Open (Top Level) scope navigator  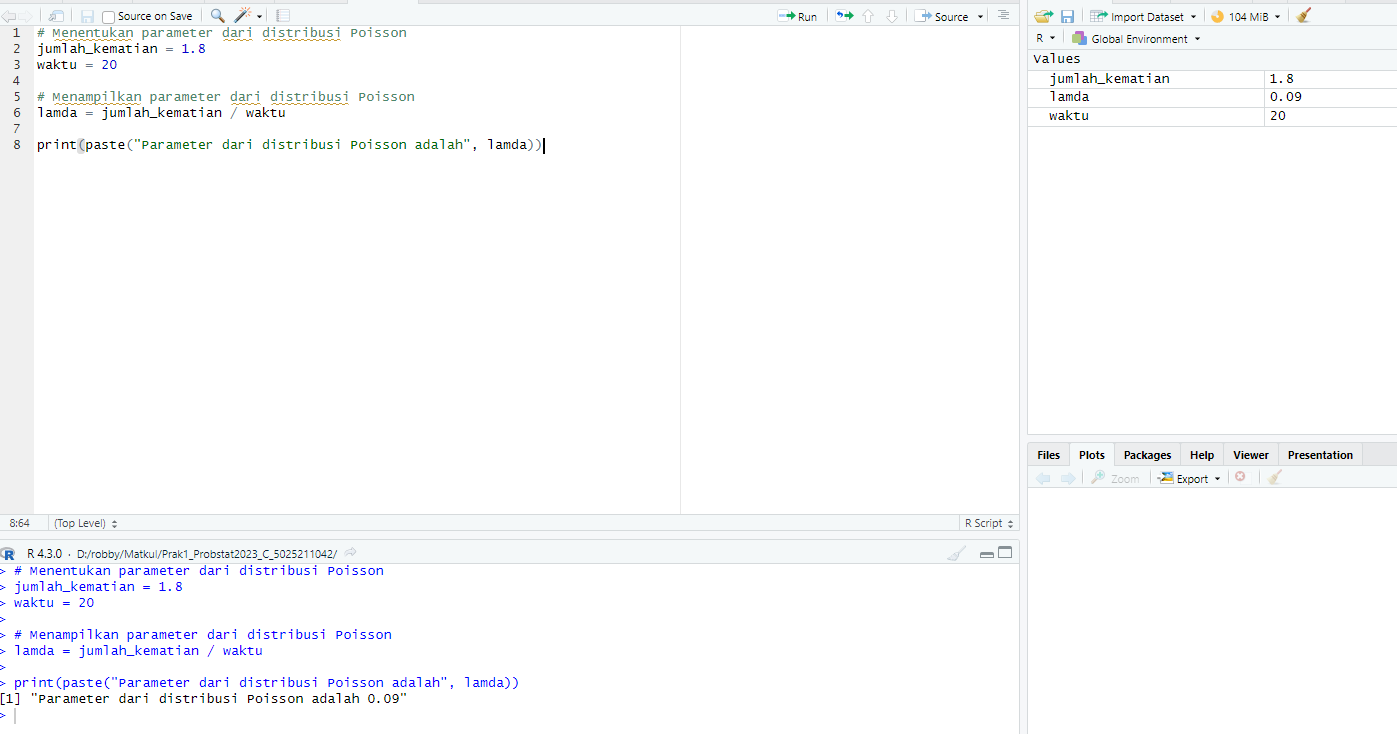coord(85,523)
